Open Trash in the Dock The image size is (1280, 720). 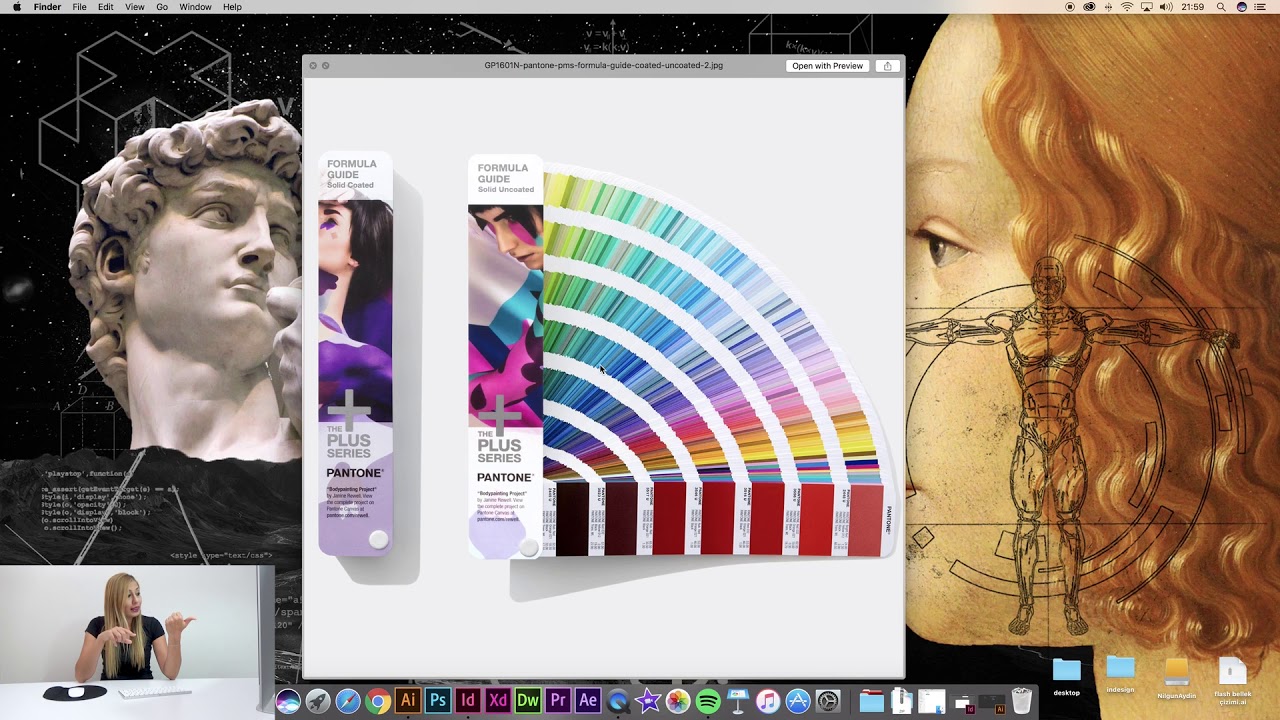[x=1021, y=700]
